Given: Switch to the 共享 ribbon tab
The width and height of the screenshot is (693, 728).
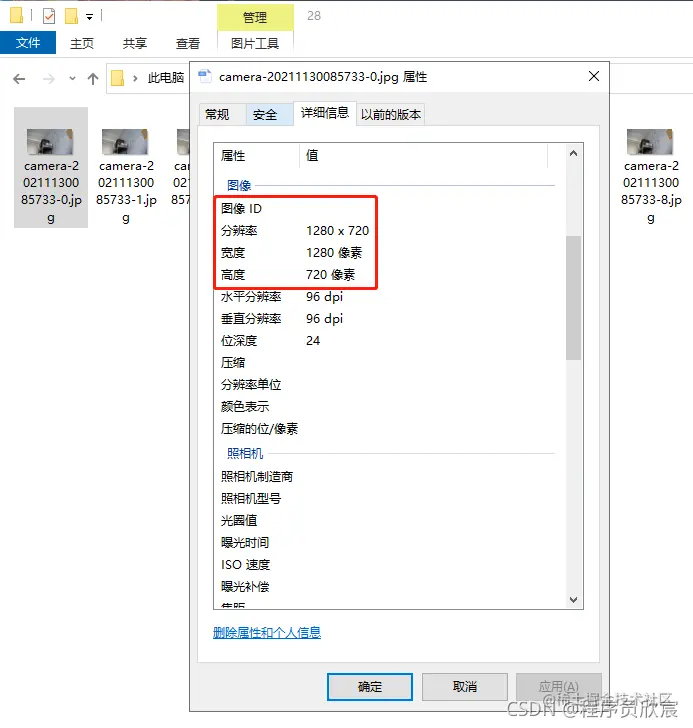Looking at the screenshot, I should (x=135, y=43).
